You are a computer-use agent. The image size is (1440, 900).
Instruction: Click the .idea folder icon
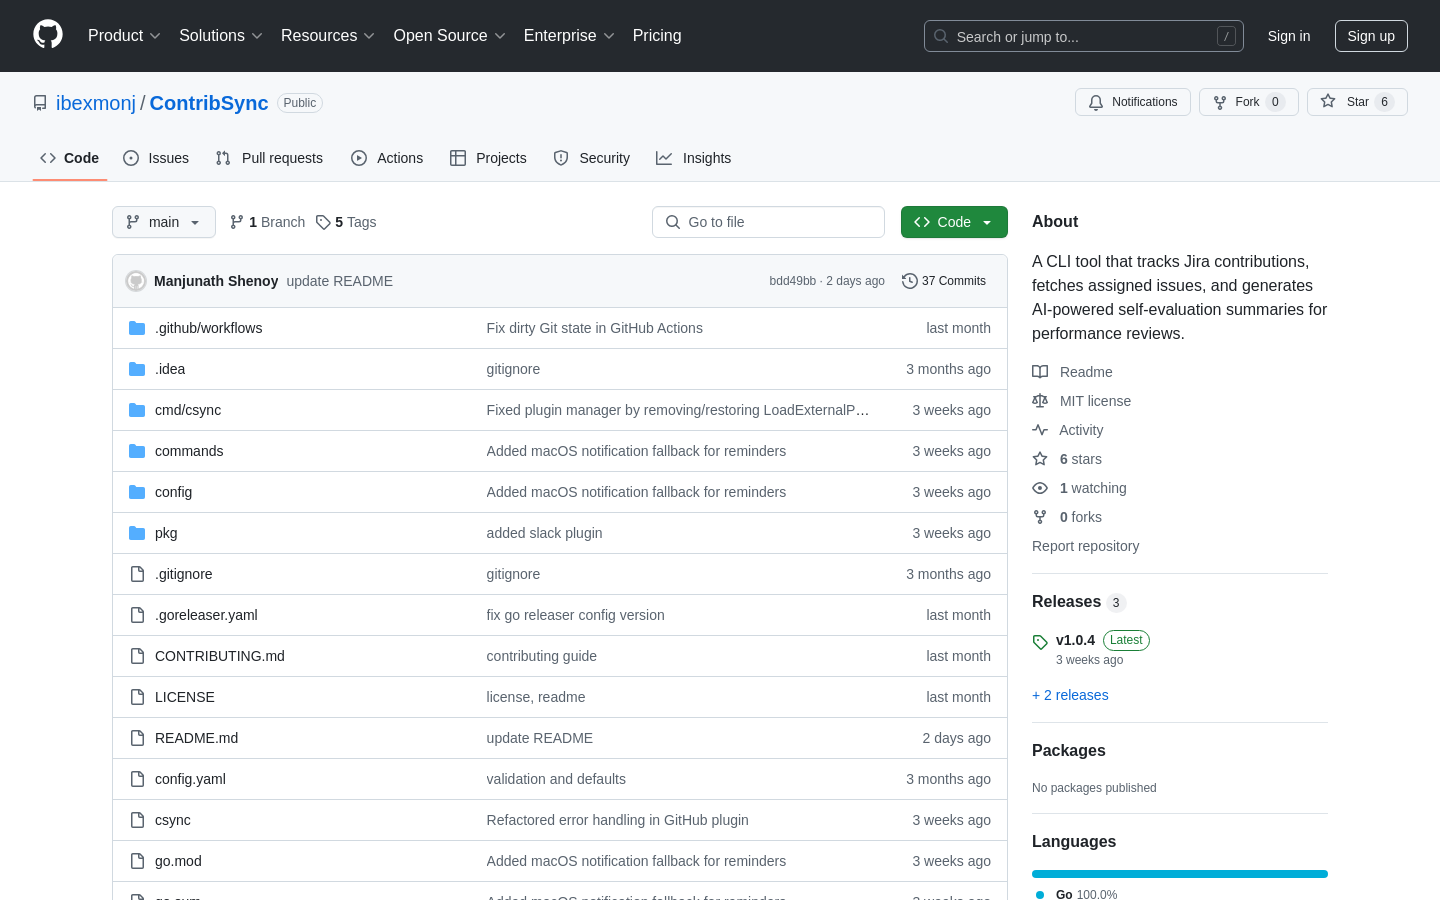pyautogui.click(x=137, y=369)
